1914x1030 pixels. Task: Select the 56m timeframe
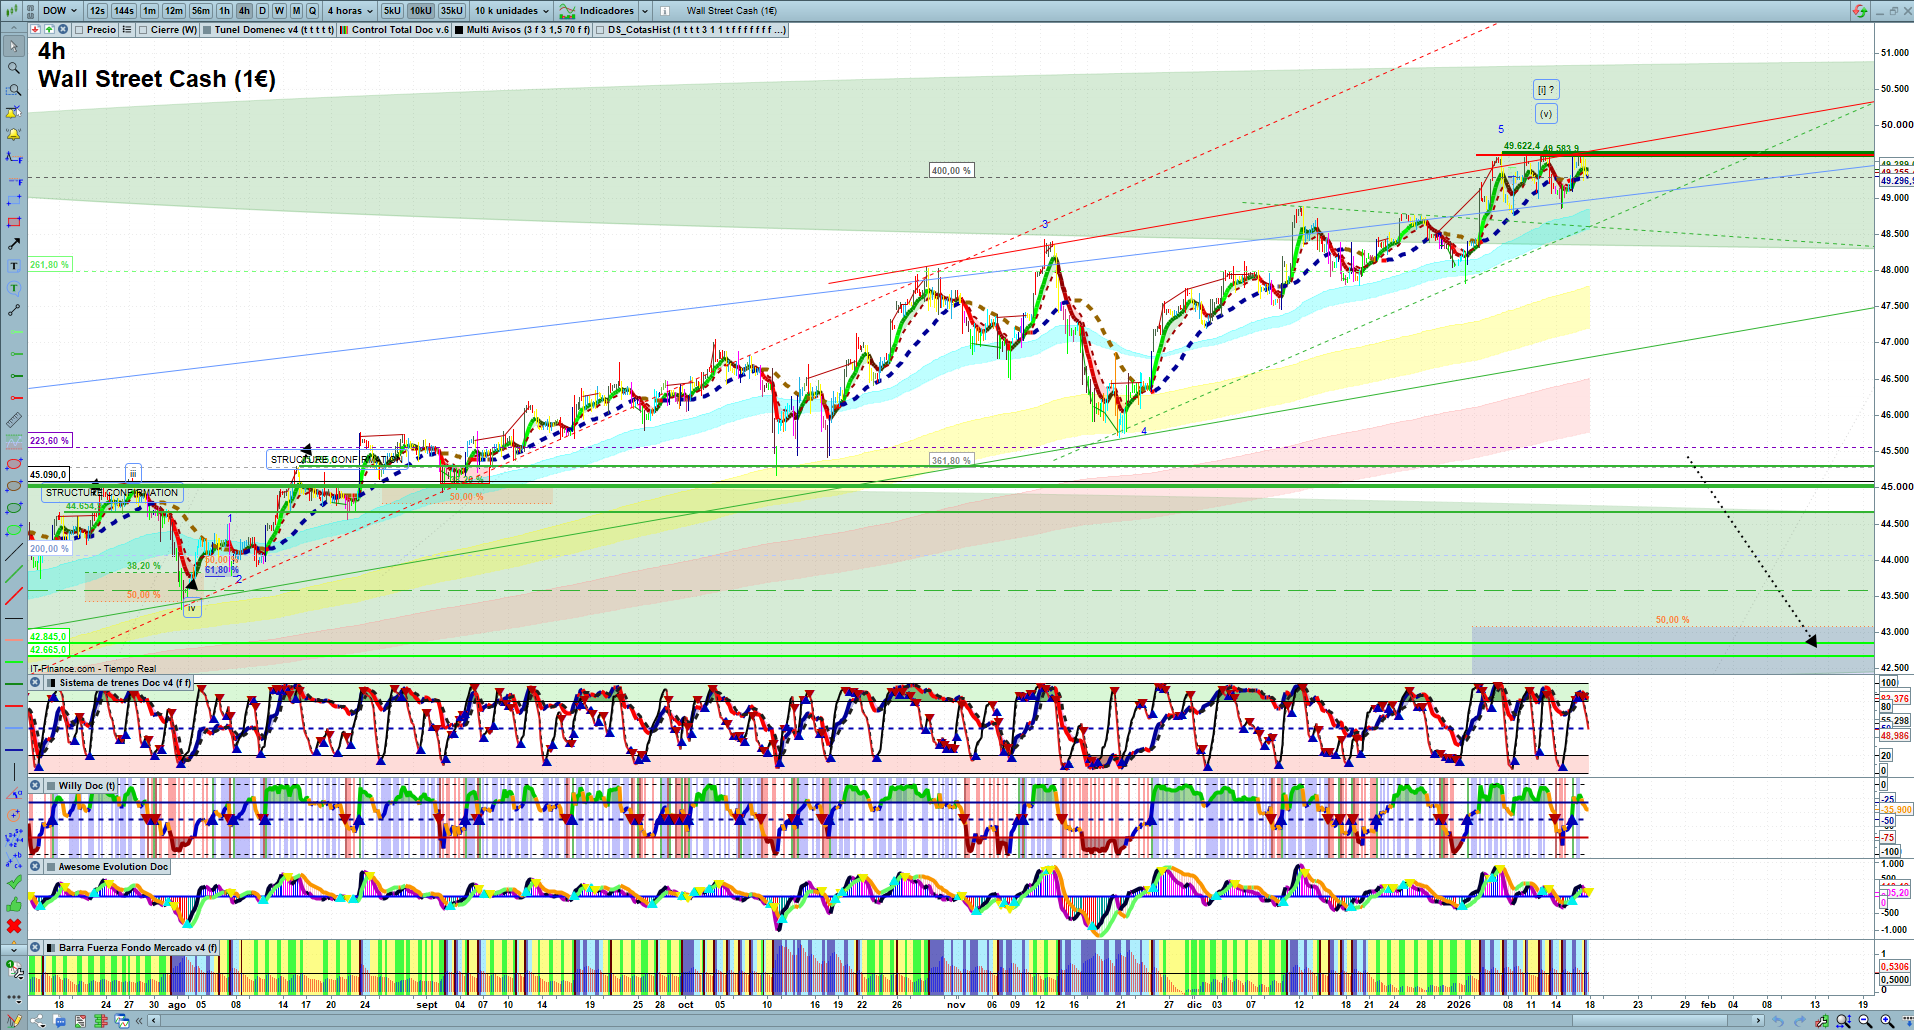[201, 11]
